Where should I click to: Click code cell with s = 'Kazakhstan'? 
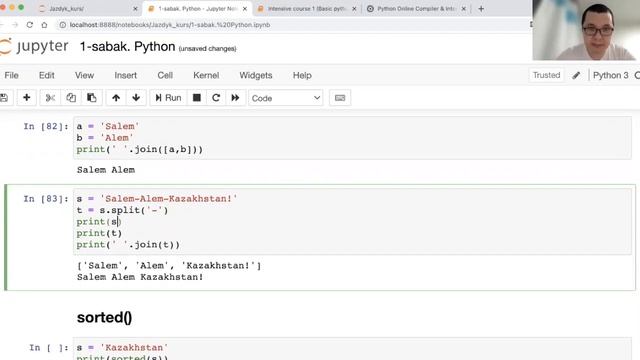click(352, 349)
